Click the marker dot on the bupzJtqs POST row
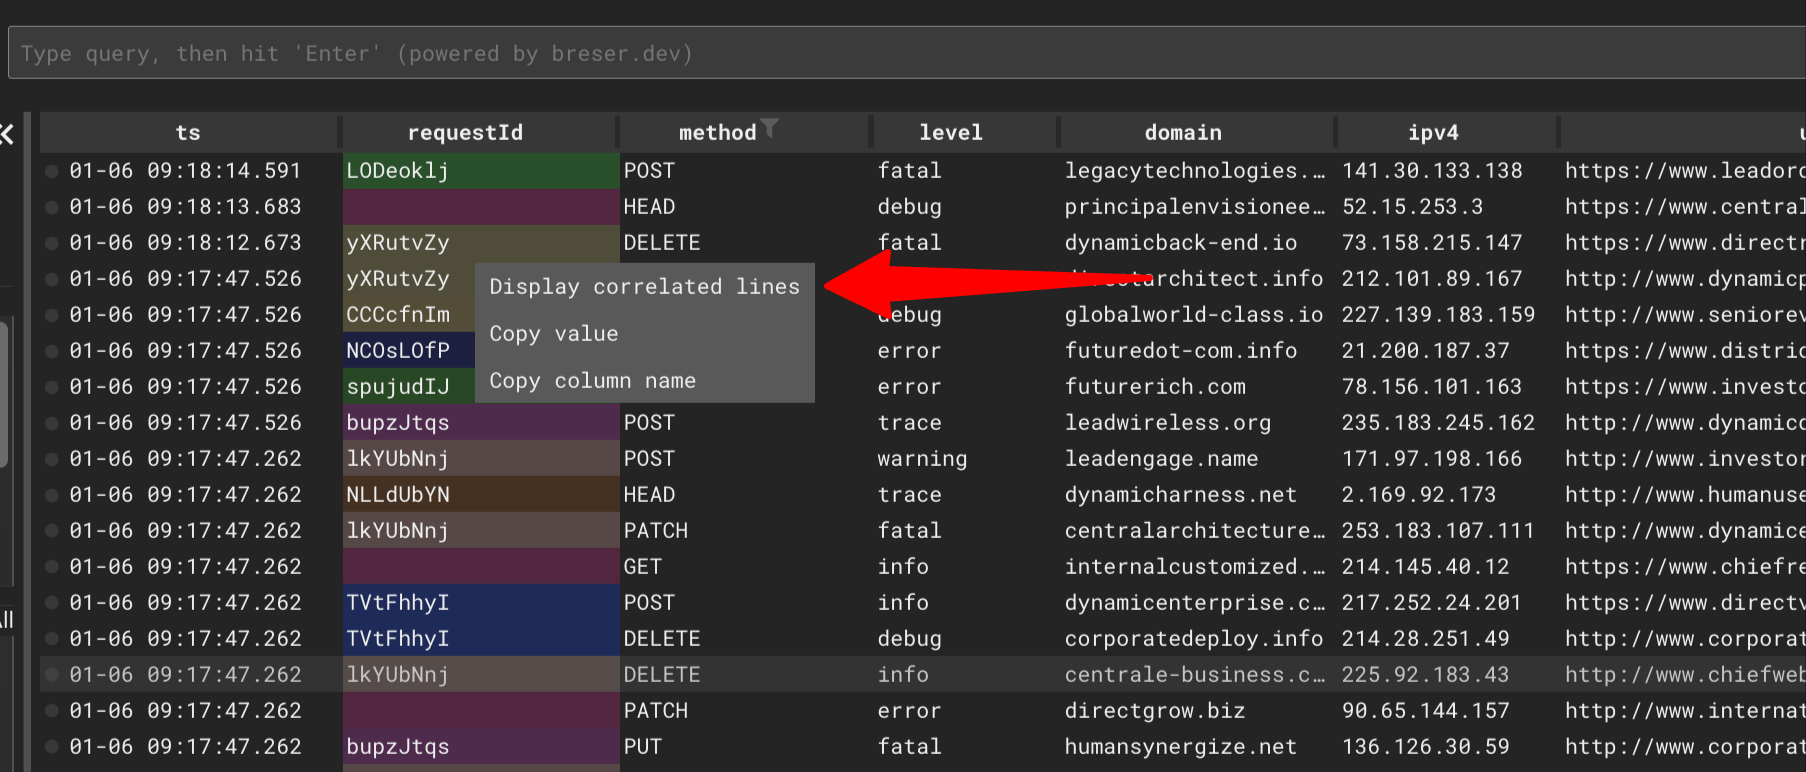1806x772 pixels. point(52,423)
